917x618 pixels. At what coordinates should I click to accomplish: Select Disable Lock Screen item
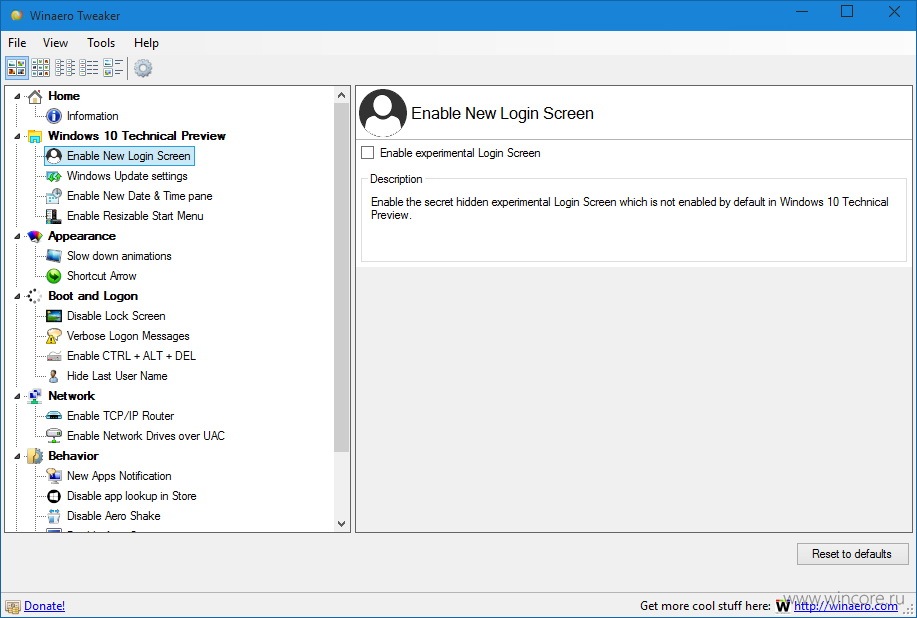(116, 316)
